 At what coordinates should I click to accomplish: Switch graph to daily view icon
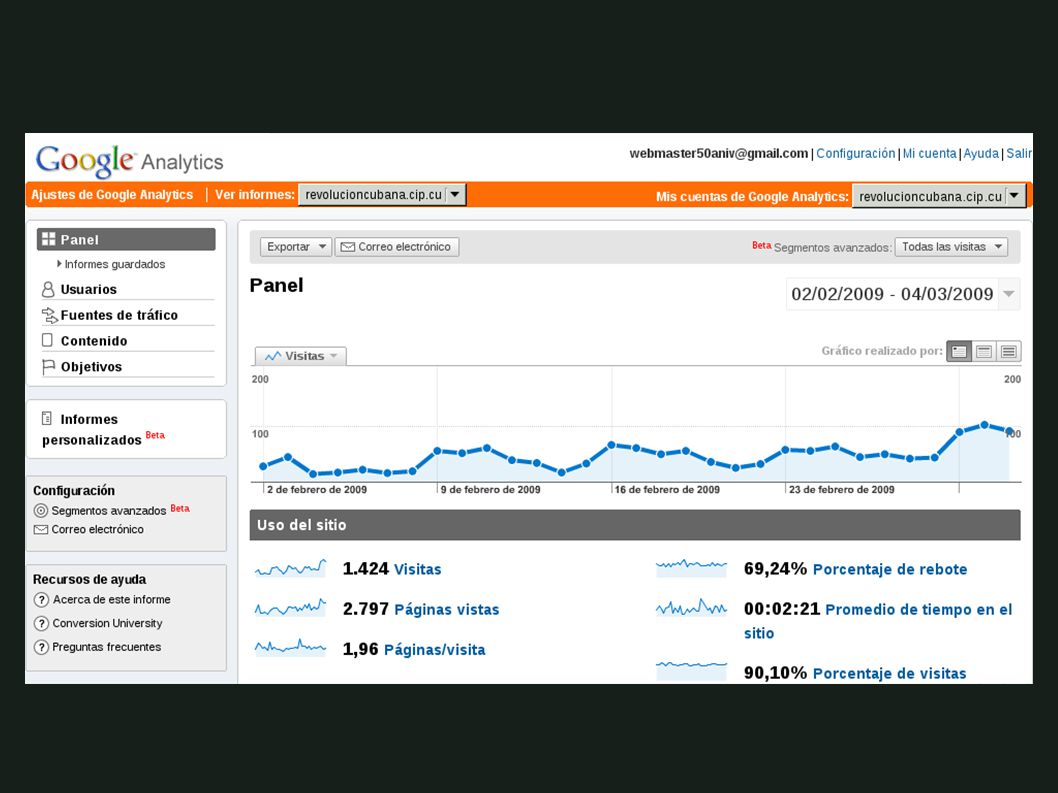(x=959, y=351)
